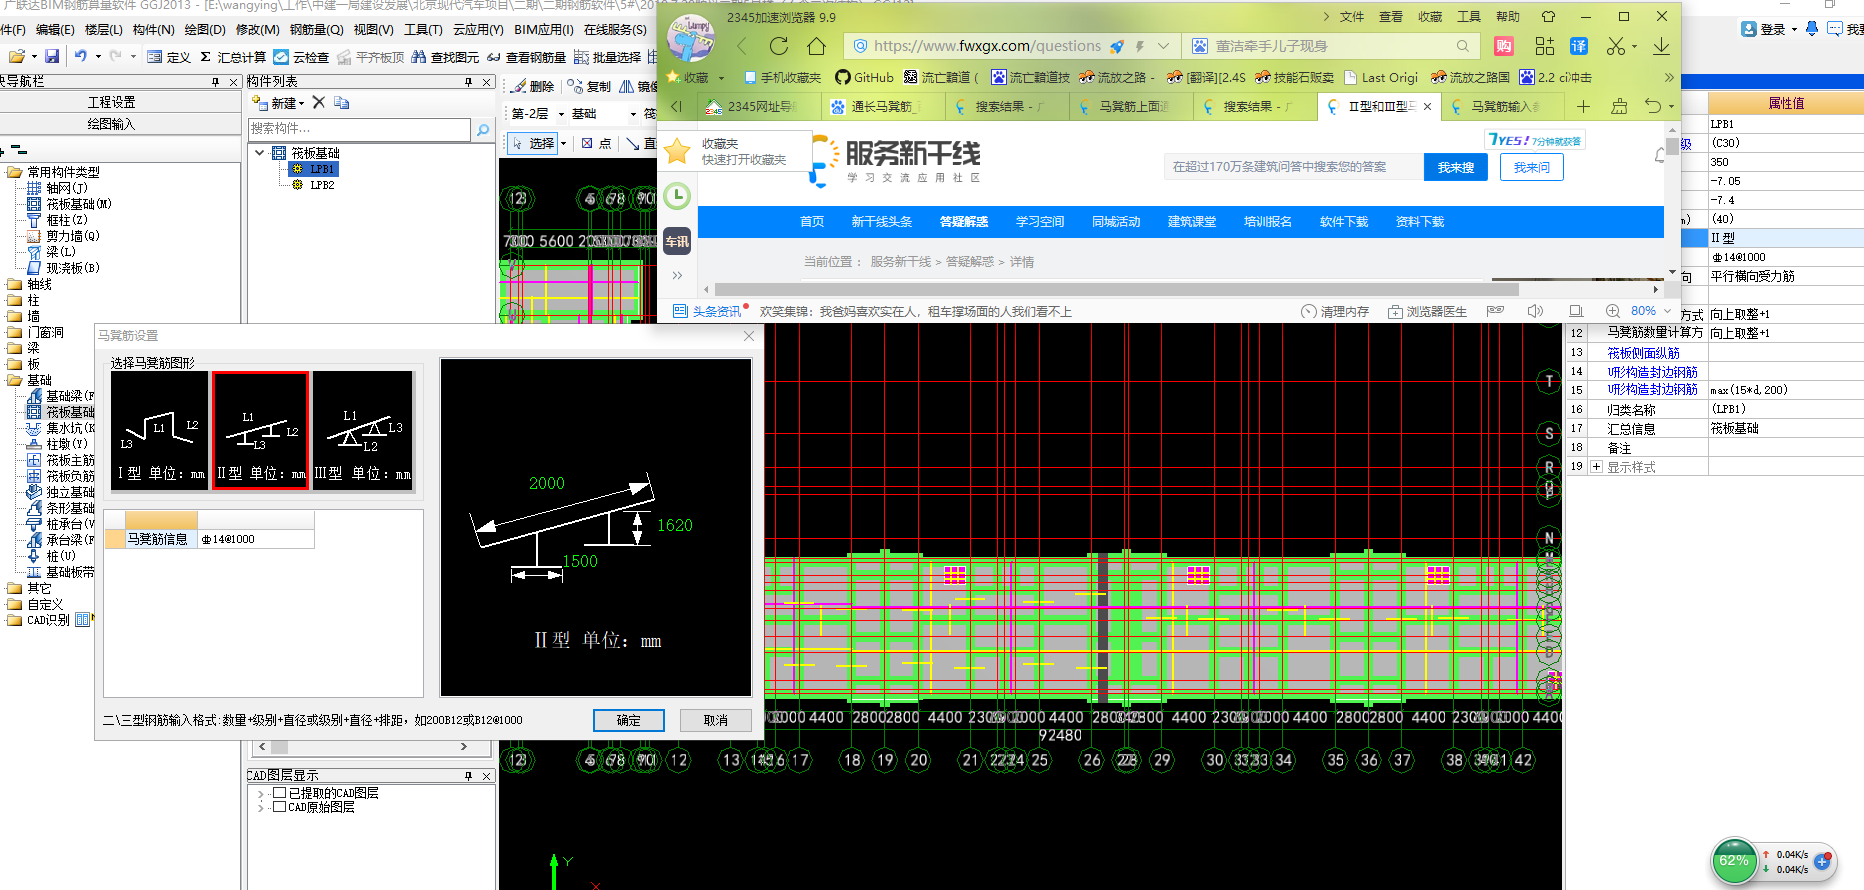Screen dimensions: 1864x890
Task: Select the 点 point drawing tool
Action: tap(597, 143)
